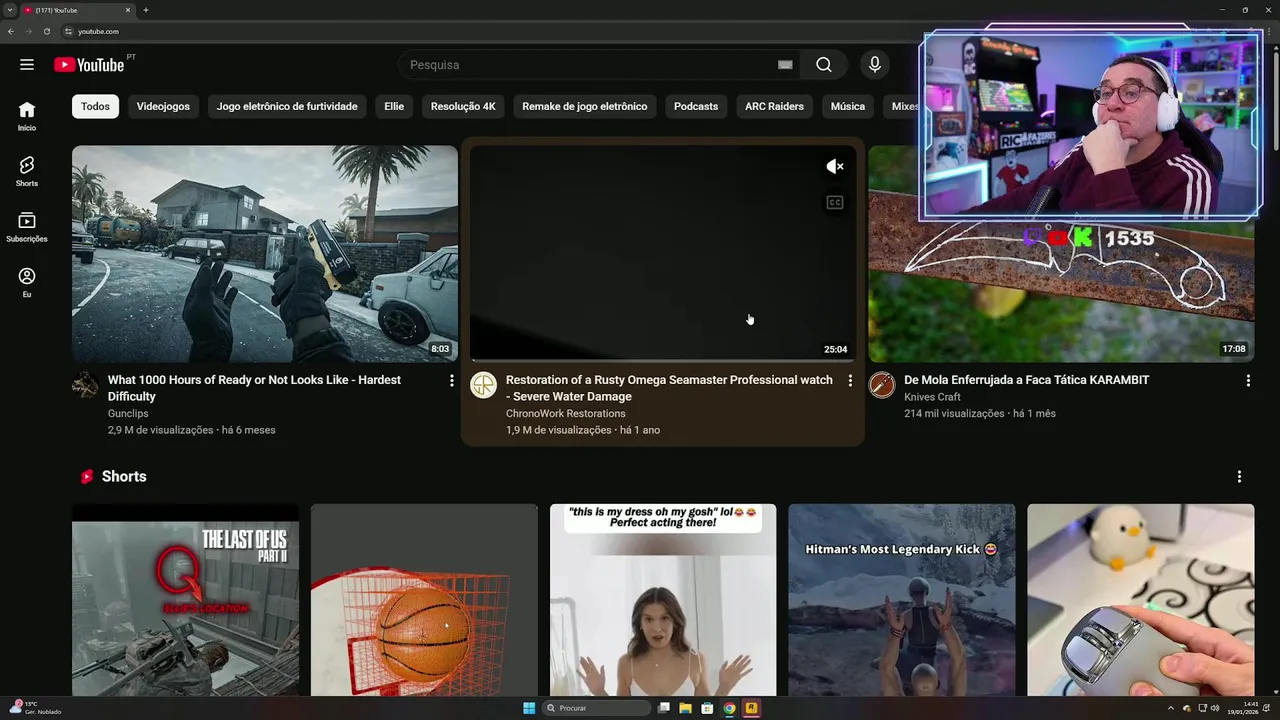The height and width of the screenshot is (720, 1280).
Task: Open the Gunclips channel name link
Action: tap(128, 413)
